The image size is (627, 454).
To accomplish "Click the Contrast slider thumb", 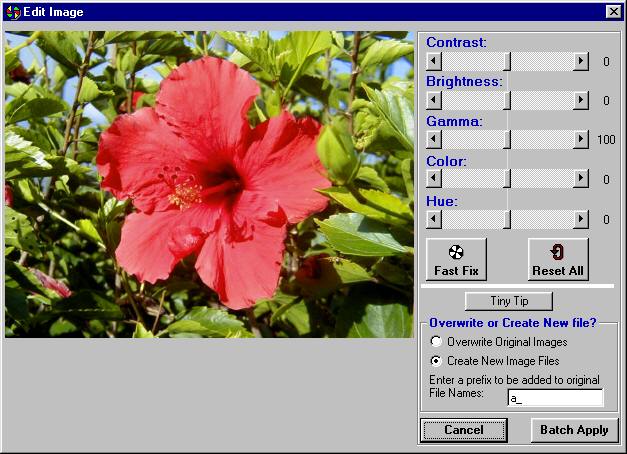I will click(507, 61).
